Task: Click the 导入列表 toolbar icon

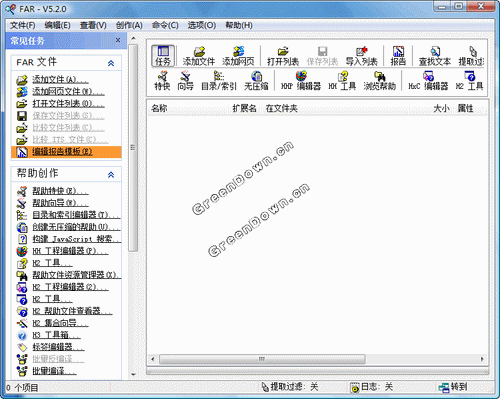Action: (361, 56)
